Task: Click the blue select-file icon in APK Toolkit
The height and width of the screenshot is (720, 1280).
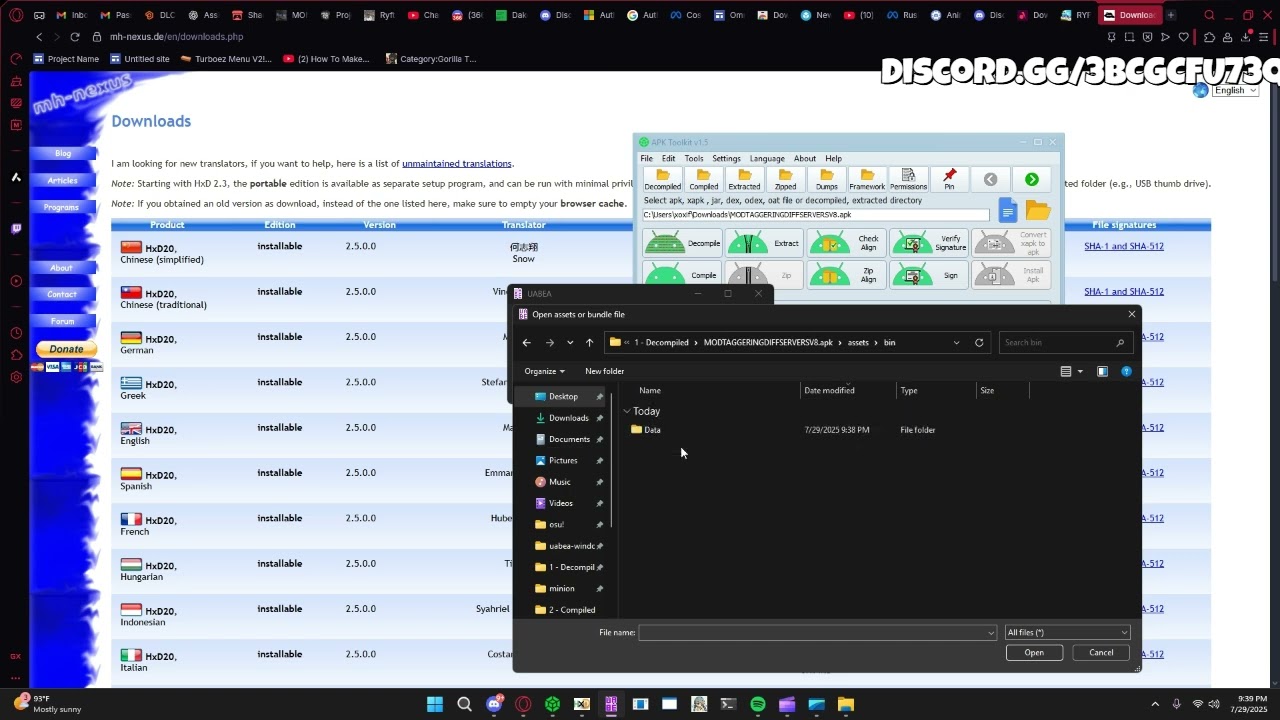Action: point(1008,211)
